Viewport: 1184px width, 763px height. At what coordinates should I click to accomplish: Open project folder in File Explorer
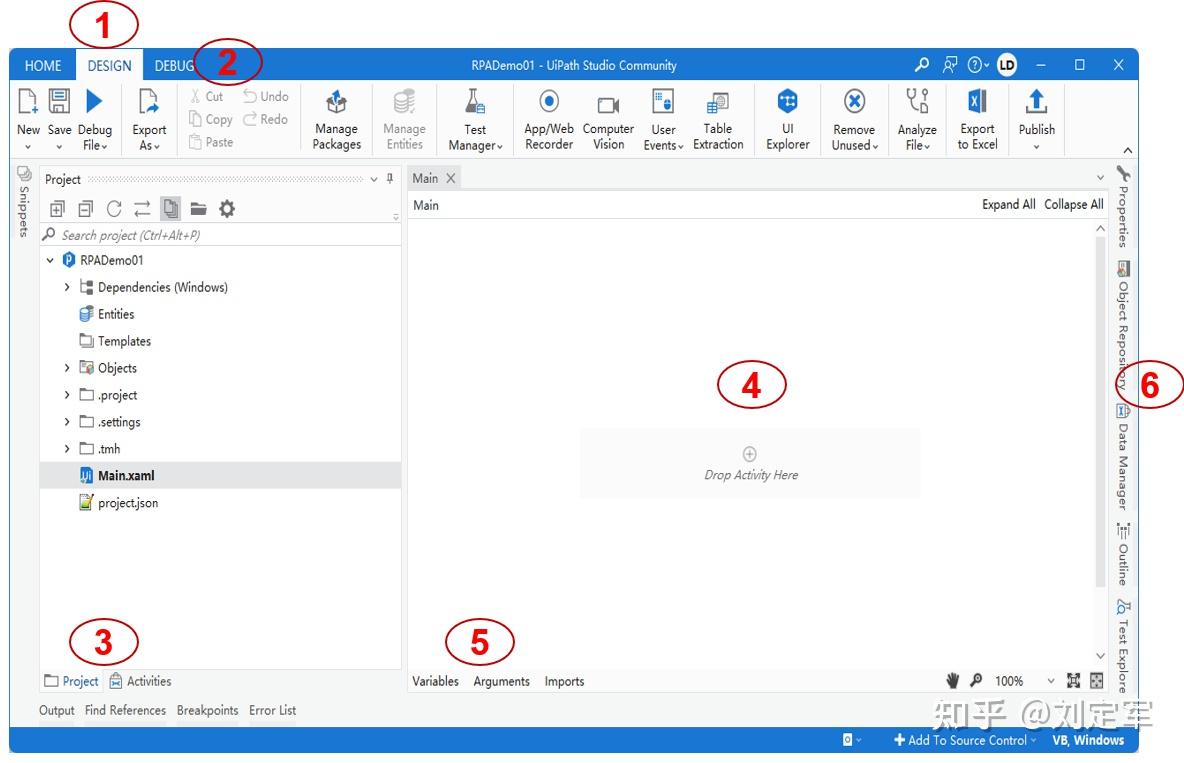(x=199, y=209)
